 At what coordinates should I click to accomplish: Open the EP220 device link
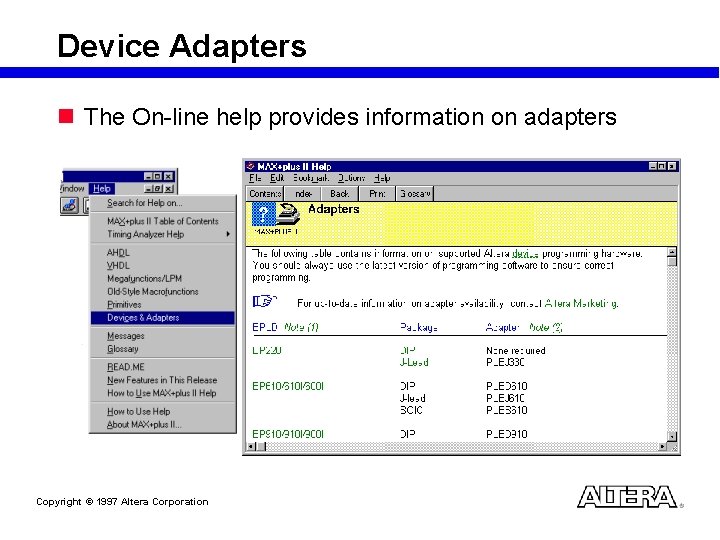[x=267, y=351]
